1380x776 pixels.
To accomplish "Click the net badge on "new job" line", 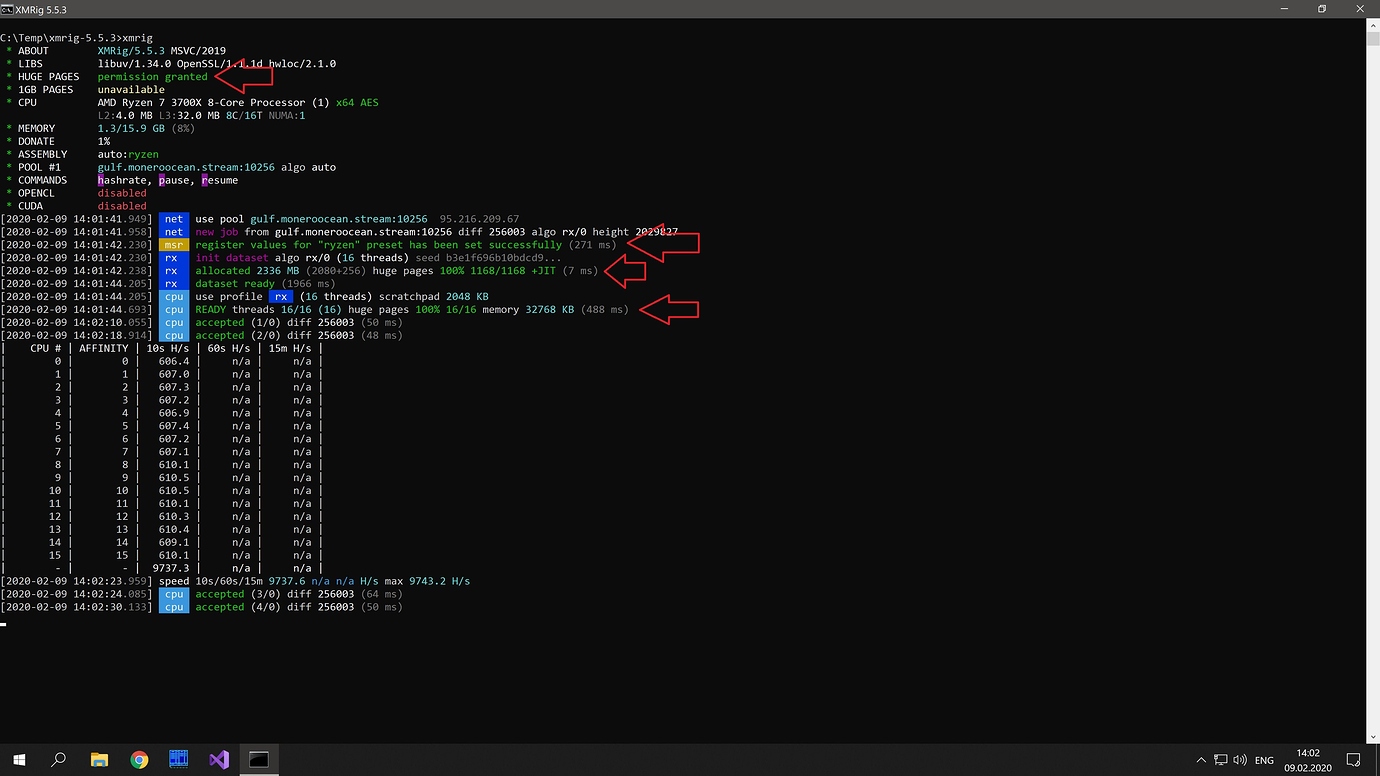I will 174,232.
